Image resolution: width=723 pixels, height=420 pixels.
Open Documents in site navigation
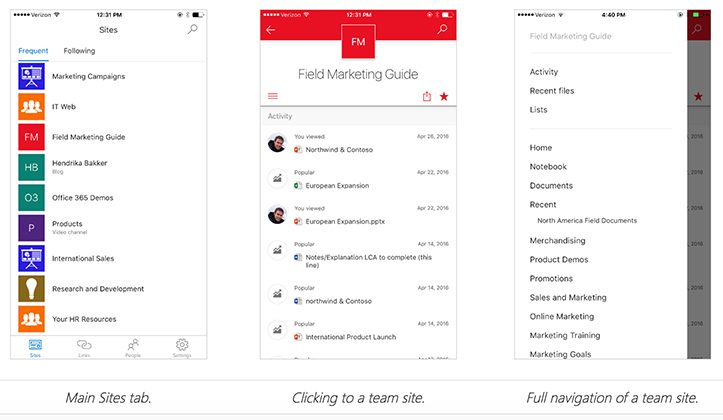pyautogui.click(x=551, y=185)
